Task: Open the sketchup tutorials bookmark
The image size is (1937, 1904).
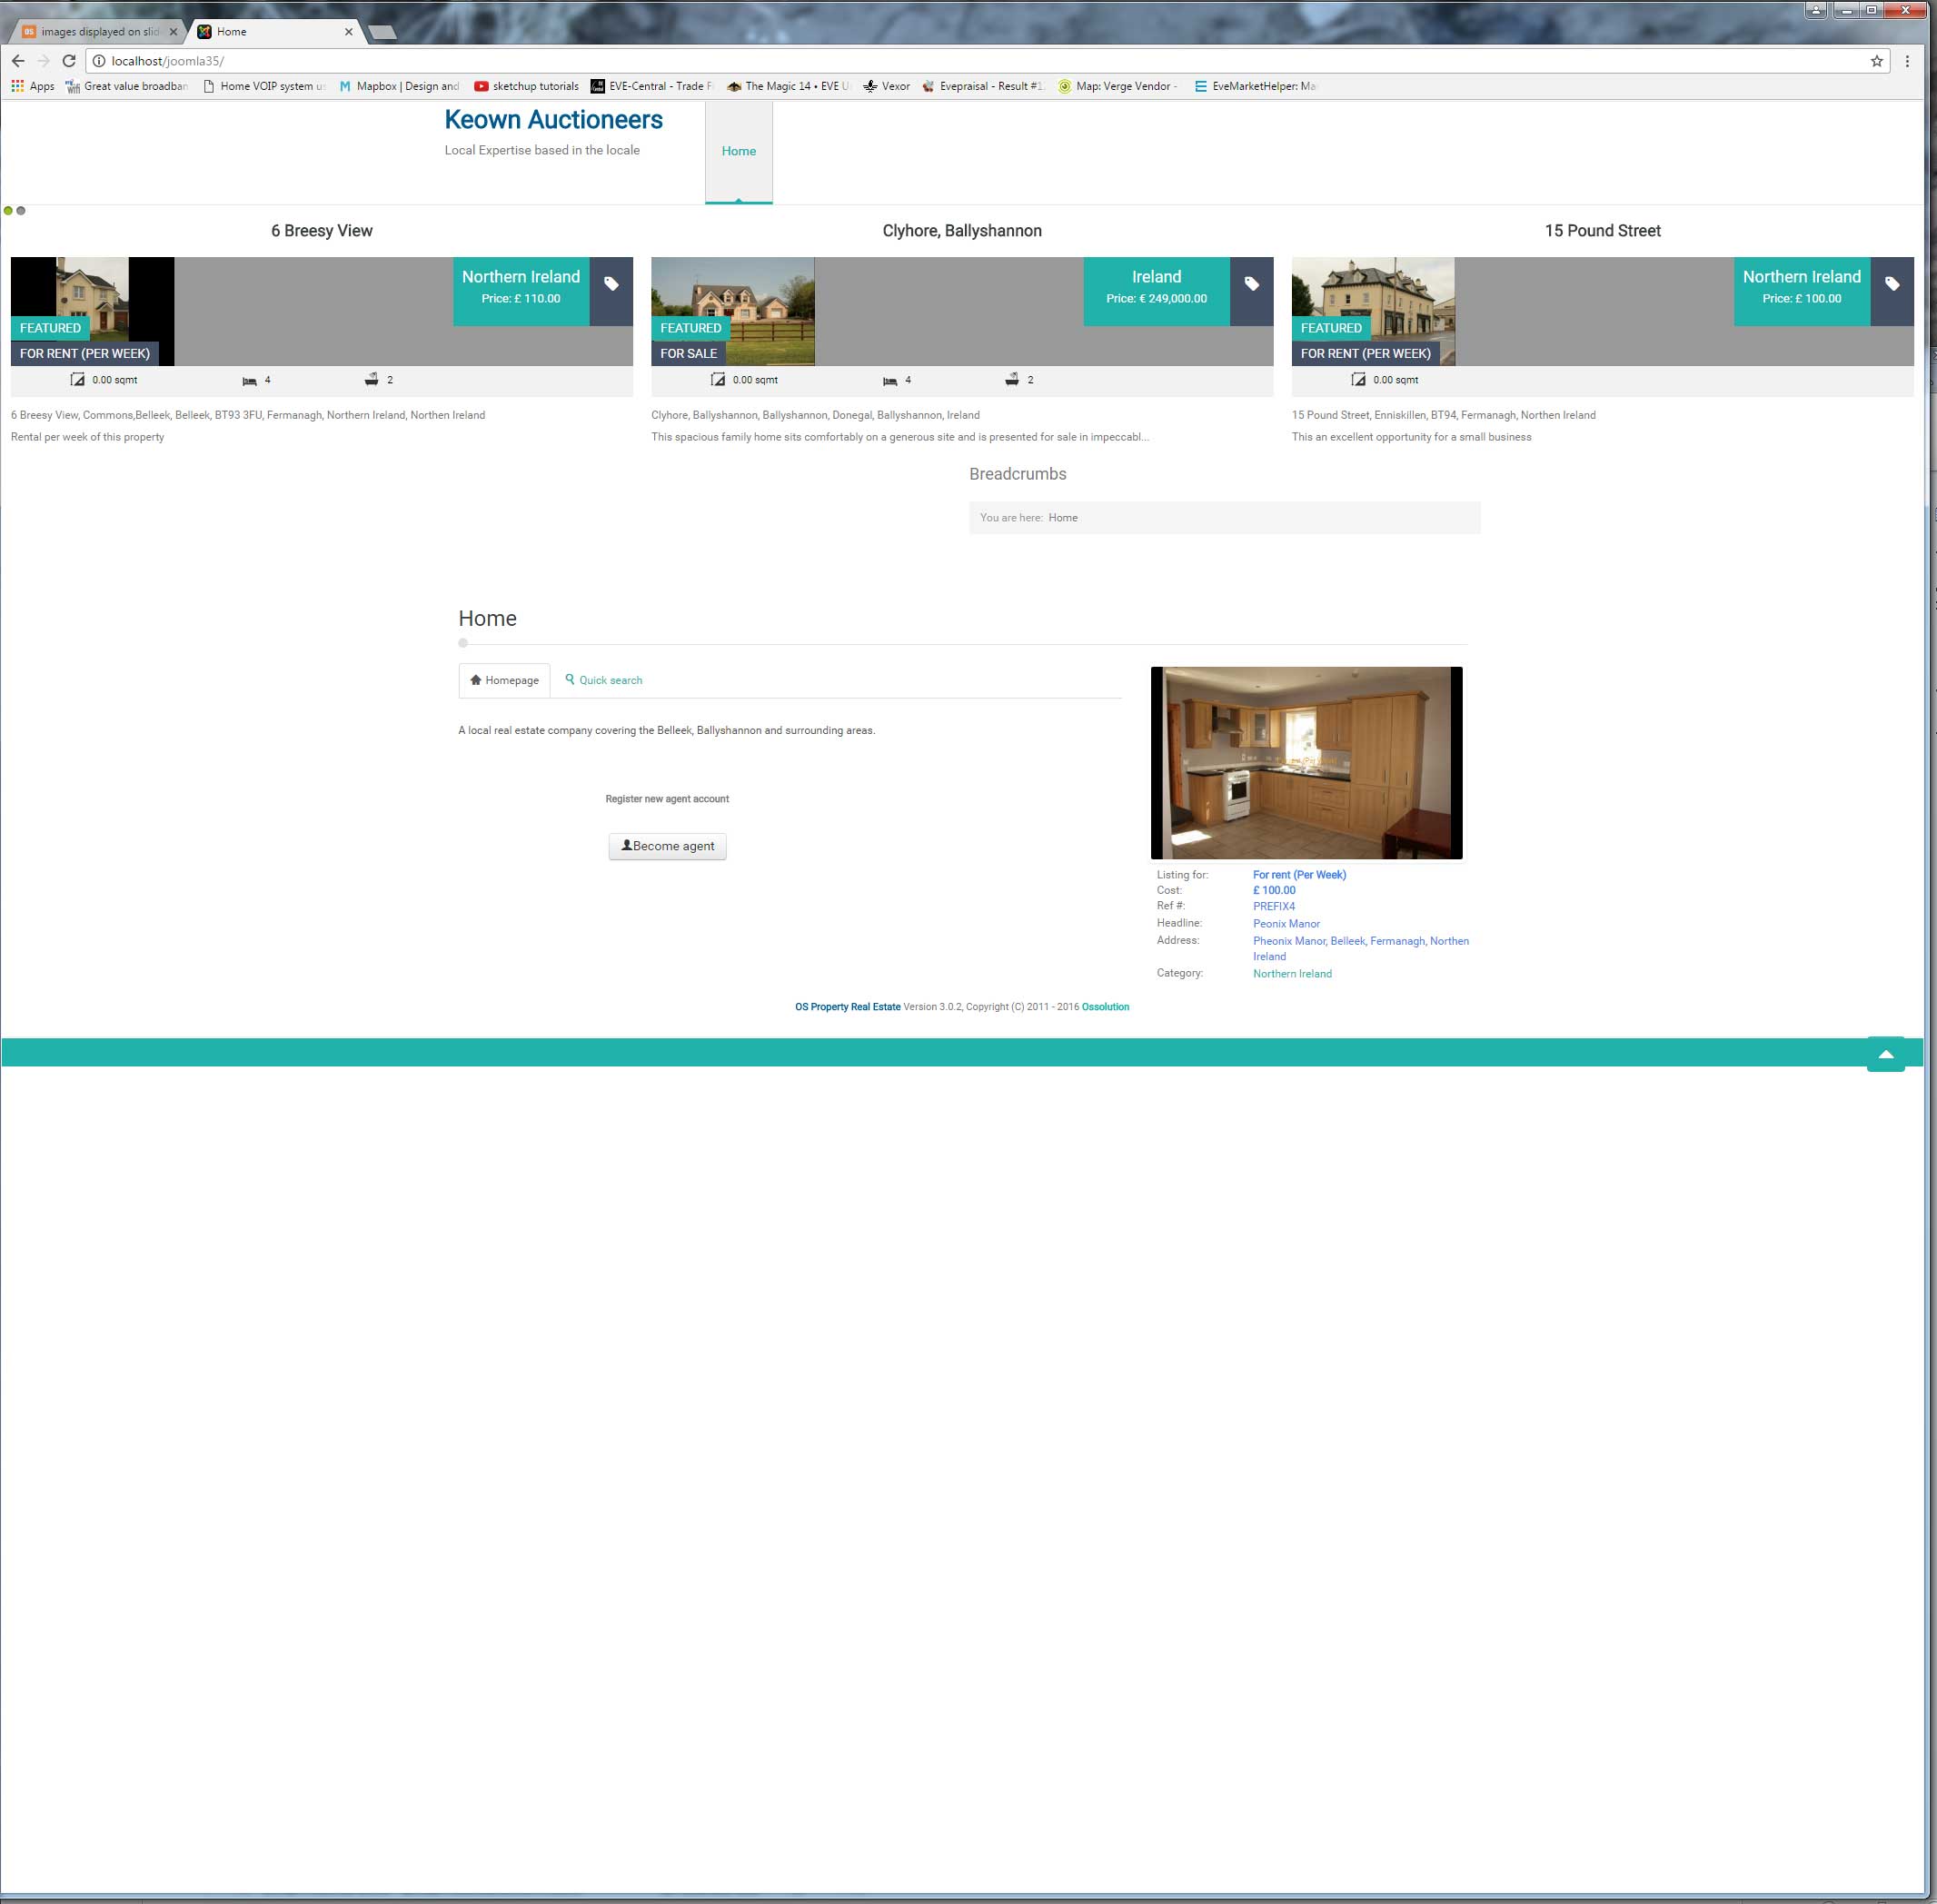Action: pos(526,86)
